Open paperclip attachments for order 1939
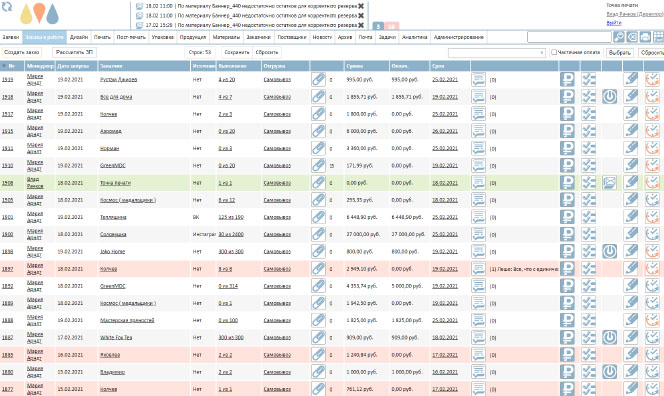Image resolution: width=664 pixels, height=396 pixels. pyautogui.click(x=318, y=79)
